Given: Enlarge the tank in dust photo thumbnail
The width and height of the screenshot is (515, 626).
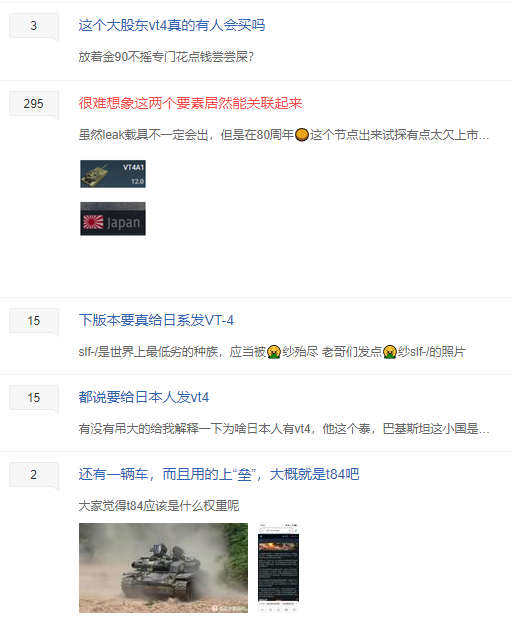Looking at the screenshot, I should (x=163, y=568).
